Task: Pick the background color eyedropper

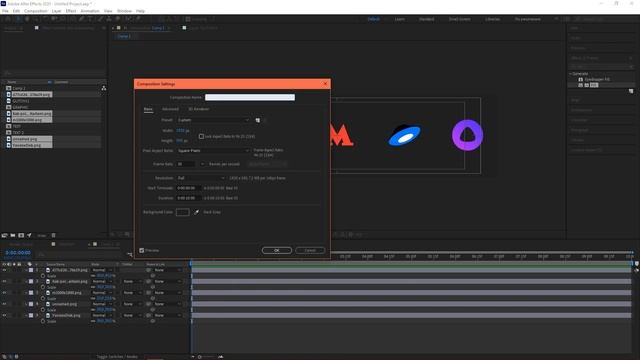Action: pos(196,212)
